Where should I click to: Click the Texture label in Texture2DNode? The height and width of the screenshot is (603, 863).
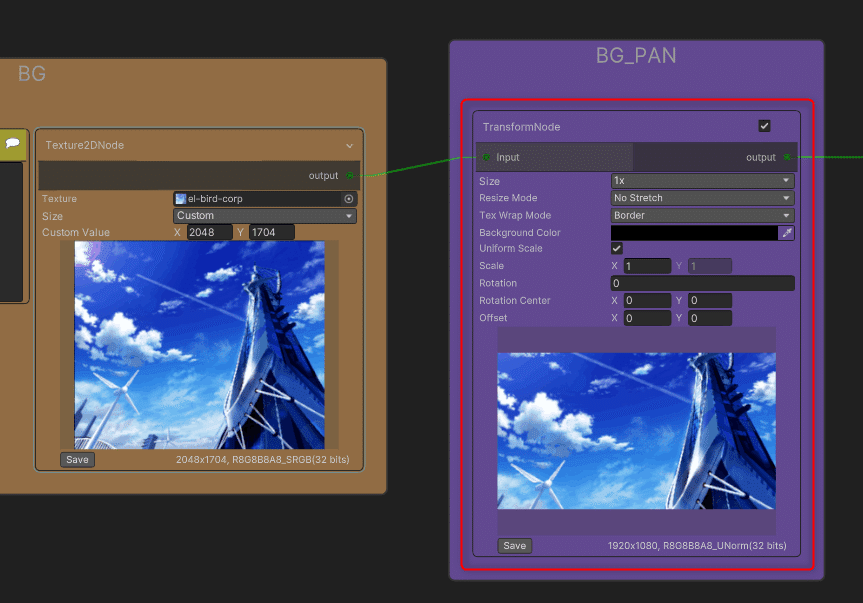point(59,199)
